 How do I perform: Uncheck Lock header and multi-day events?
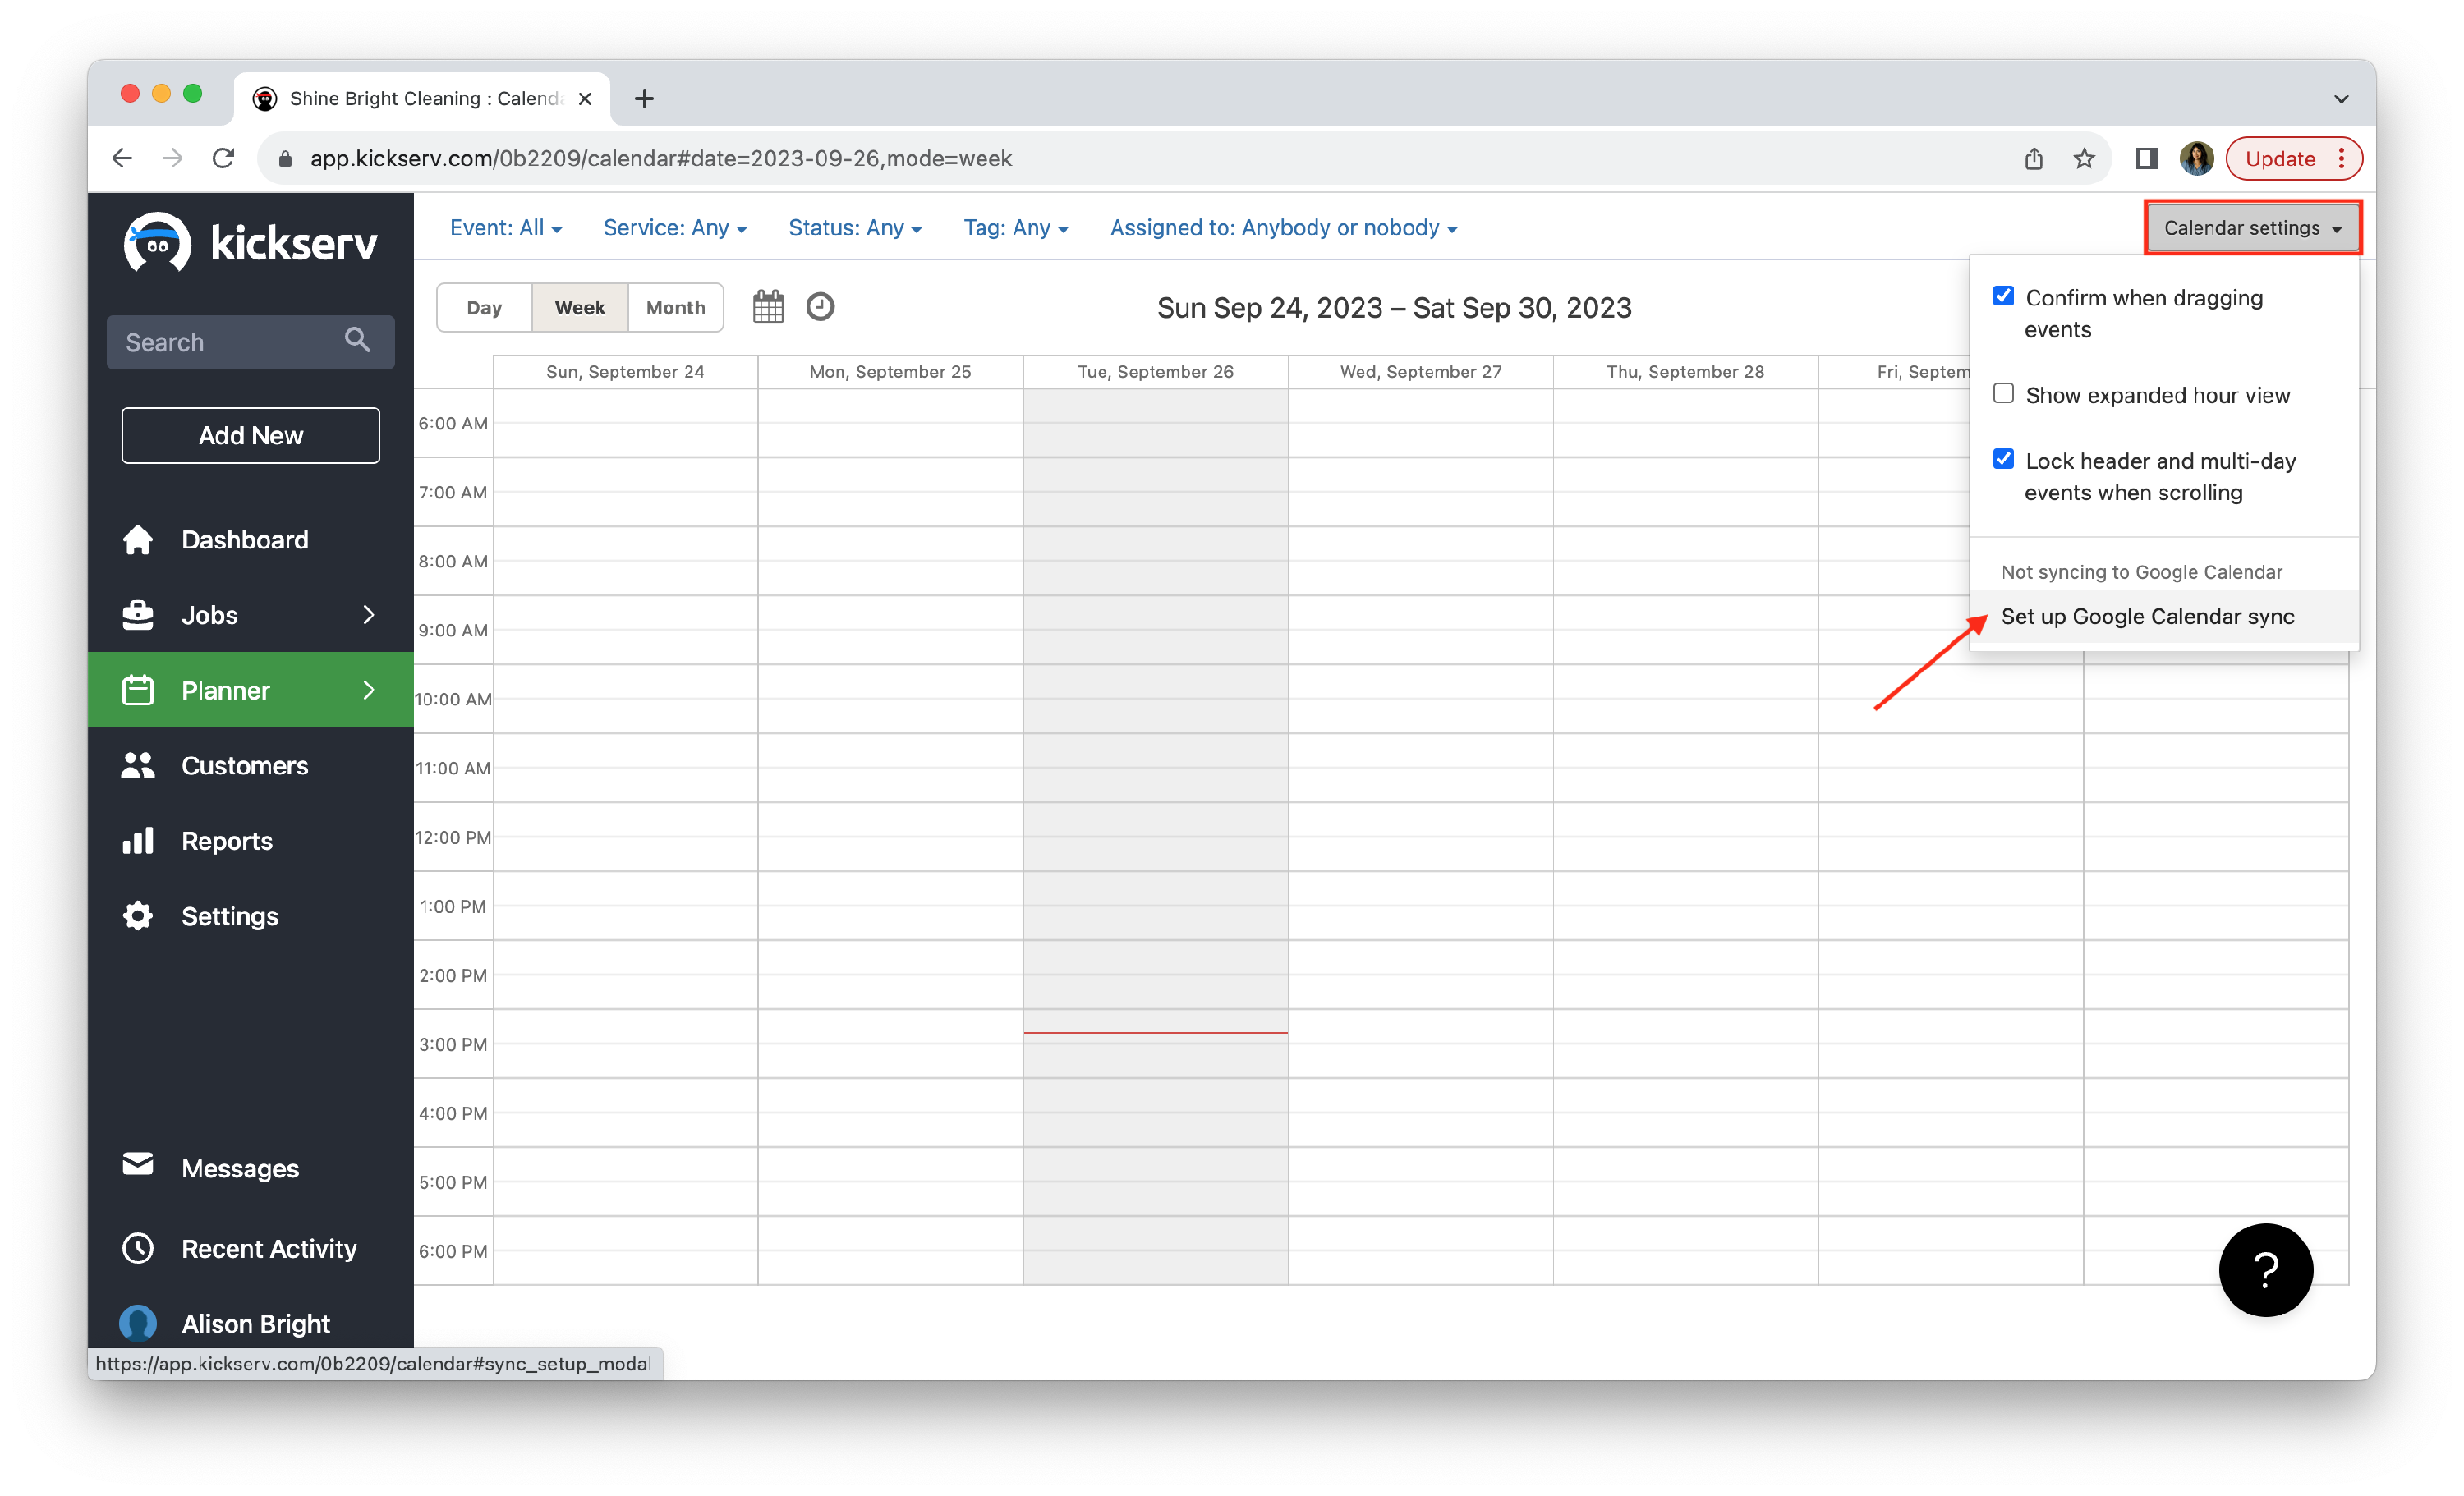click(x=2003, y=459)
